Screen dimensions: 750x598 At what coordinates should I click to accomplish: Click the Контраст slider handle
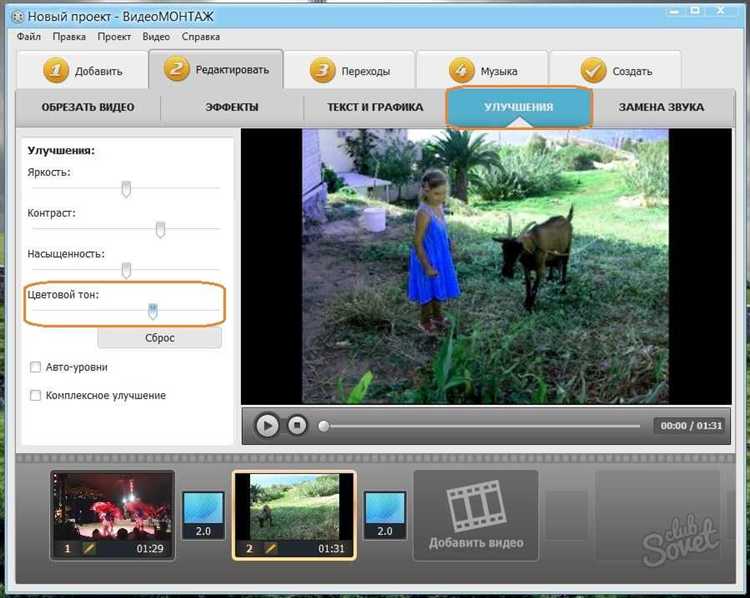(161, 230)
